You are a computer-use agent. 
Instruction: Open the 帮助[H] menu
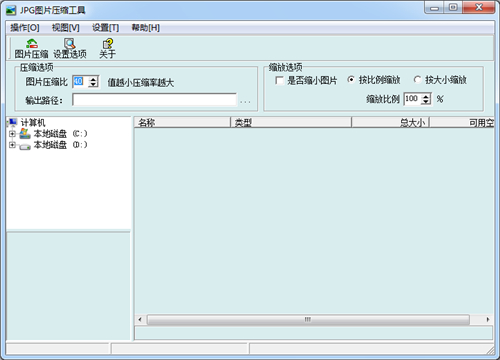pos(146,28)
